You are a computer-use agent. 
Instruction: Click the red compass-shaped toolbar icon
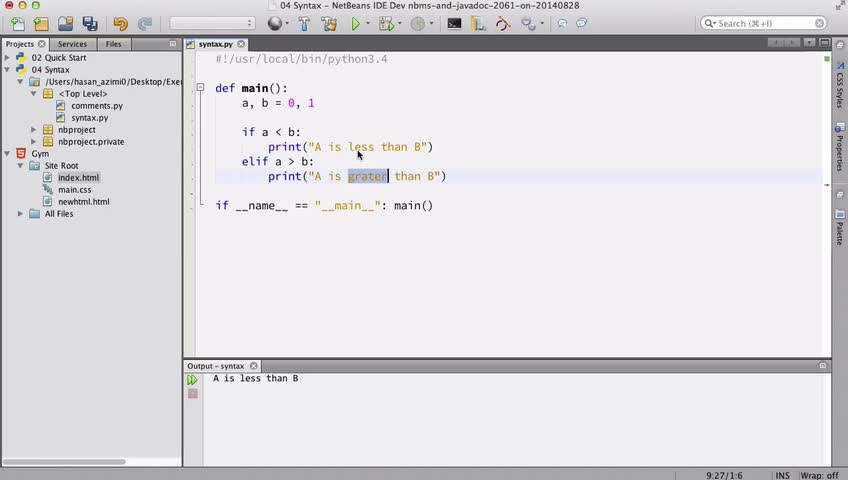coord(502,24)
